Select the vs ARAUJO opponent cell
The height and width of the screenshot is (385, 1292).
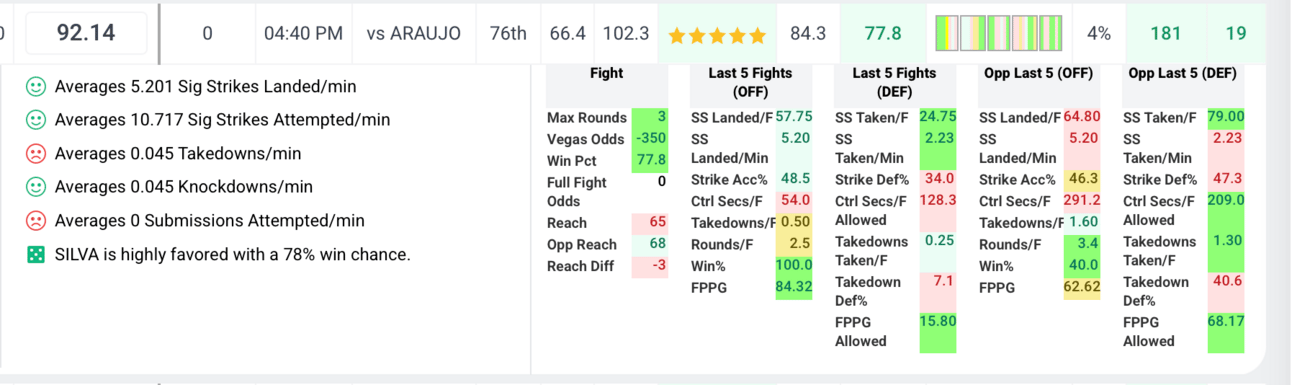(414, 33)
